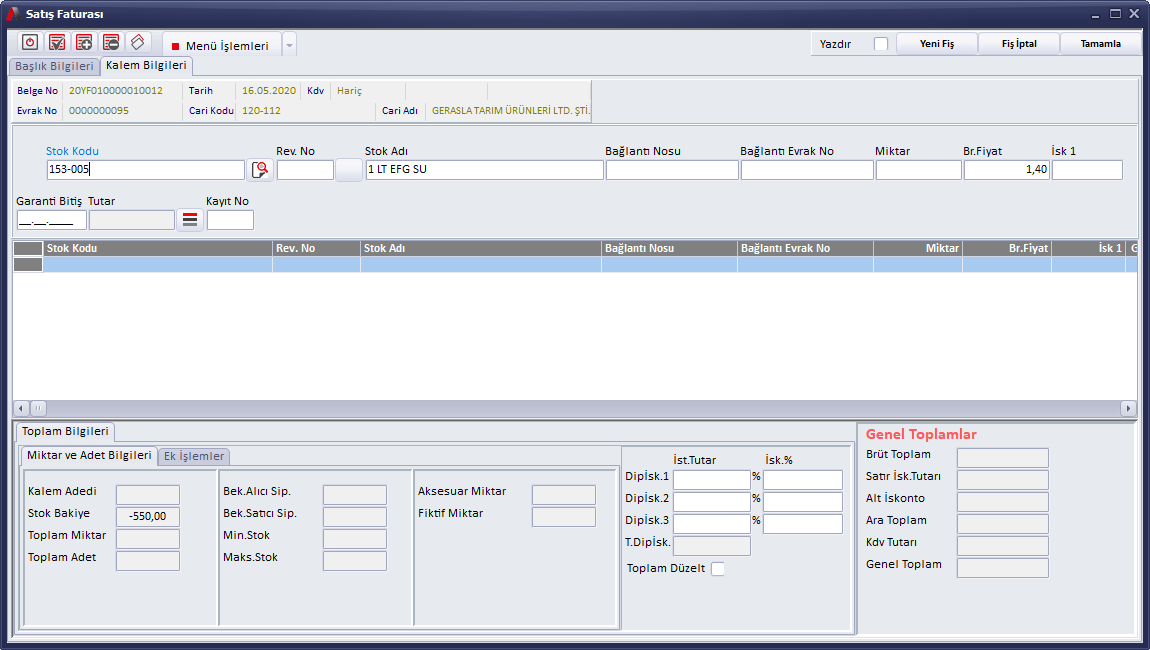Focus the Dipİsk.1 İst.Tutar field

[x=711, y=480]
